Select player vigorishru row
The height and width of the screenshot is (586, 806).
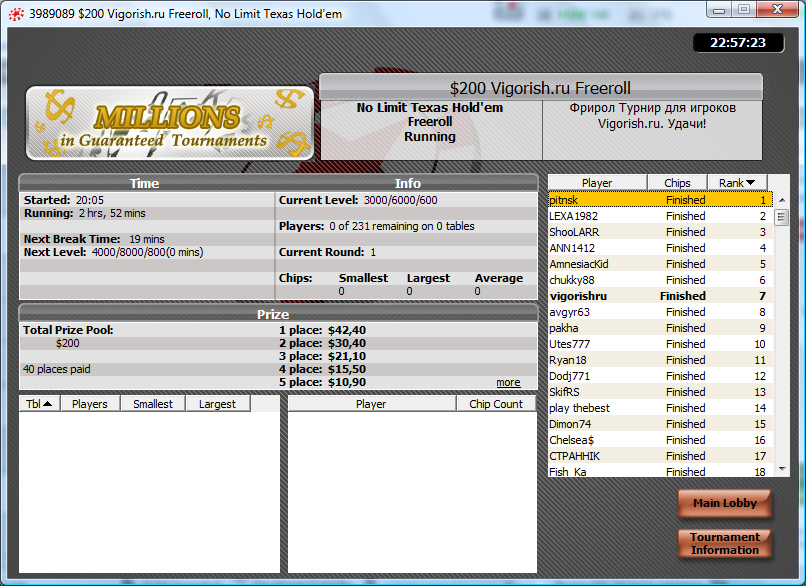tap(660, 296)
